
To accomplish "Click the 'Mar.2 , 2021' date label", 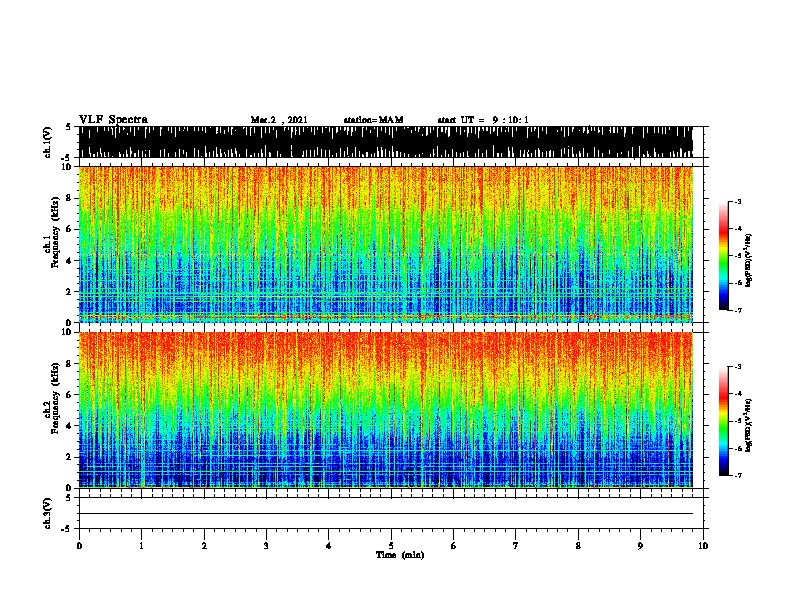I will (x=279, y=120).
